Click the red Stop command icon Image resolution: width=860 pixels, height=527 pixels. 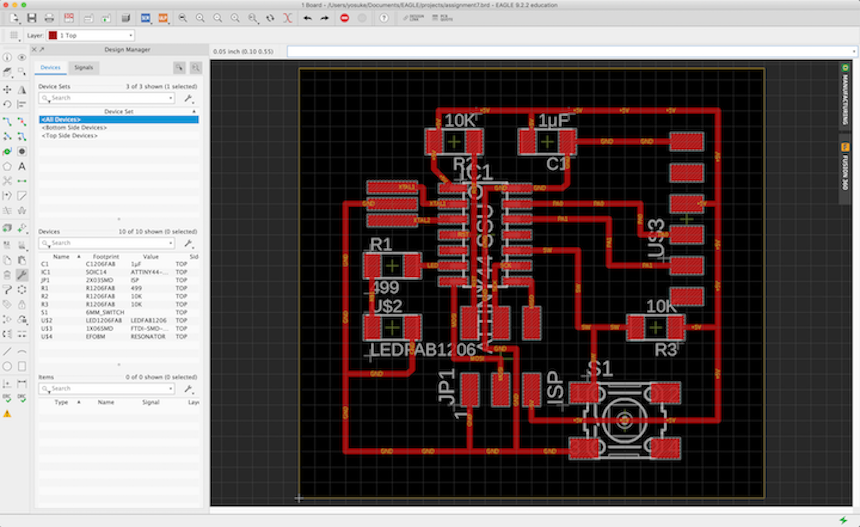pyautogui.click(x=345, y=18)
